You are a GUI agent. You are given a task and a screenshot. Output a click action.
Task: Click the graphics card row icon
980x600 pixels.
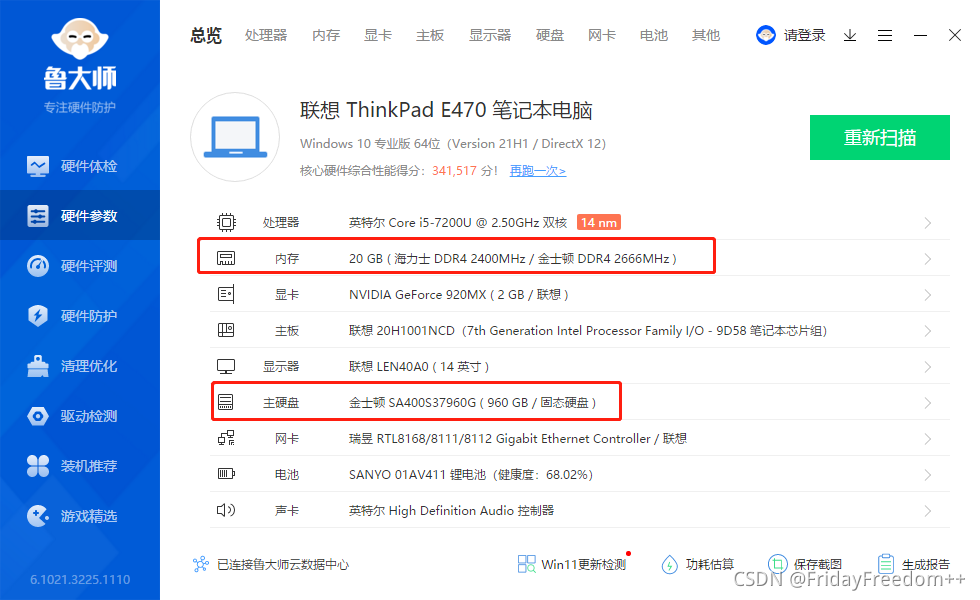click(226, 294)
